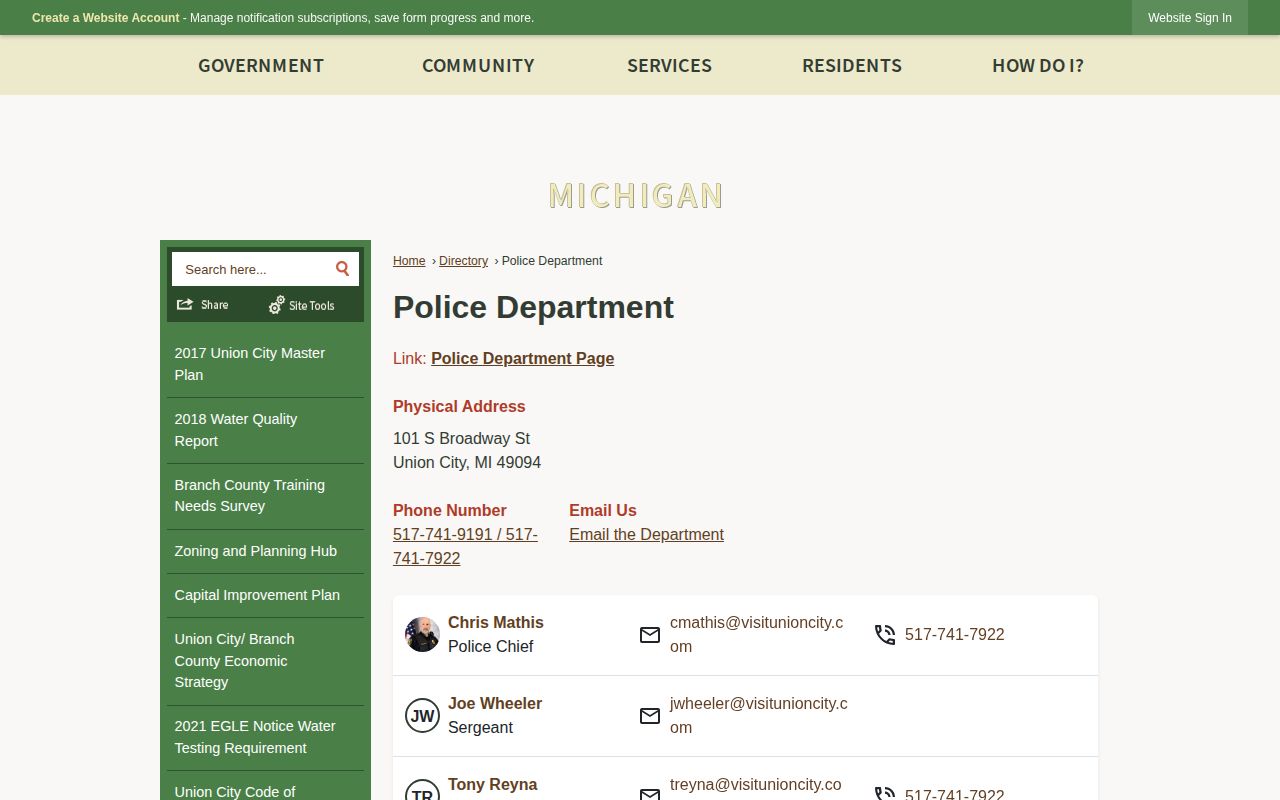The height and width of the screenshot is (800, 1280).
Task: Click address text 101 S Broadway St
Action: 461,438
